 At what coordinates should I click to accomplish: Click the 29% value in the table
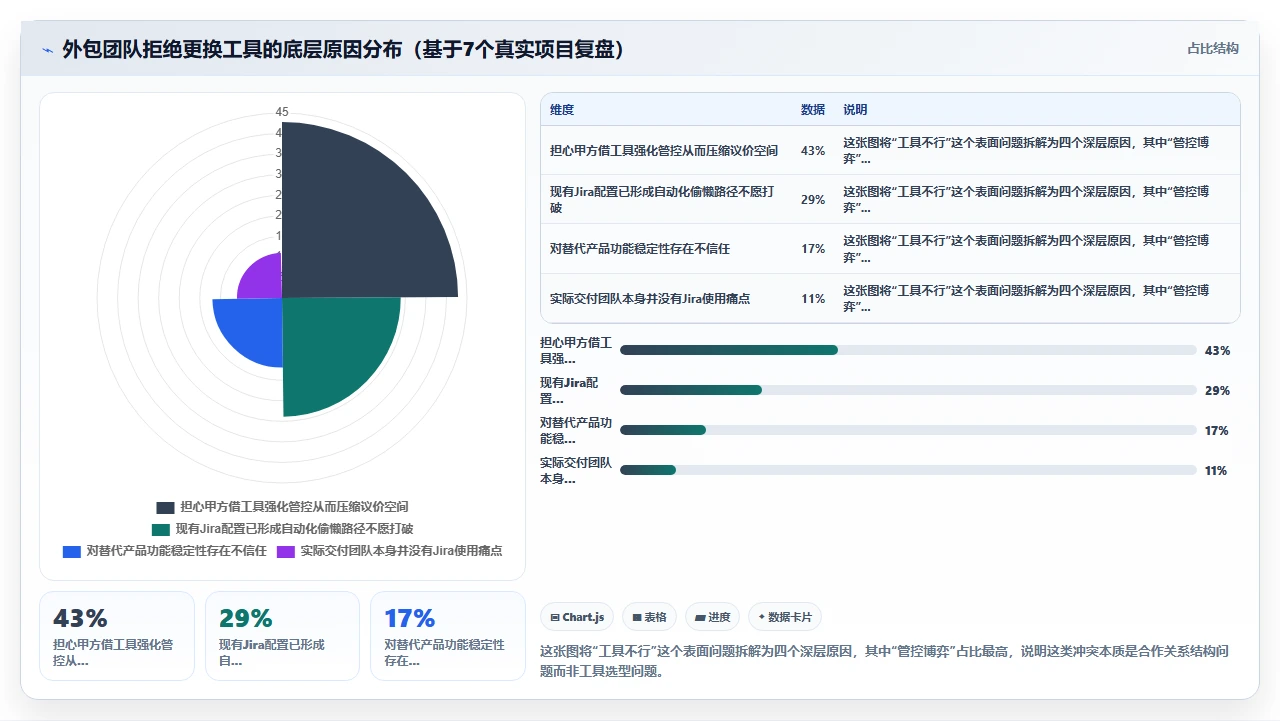pos(813,200)
